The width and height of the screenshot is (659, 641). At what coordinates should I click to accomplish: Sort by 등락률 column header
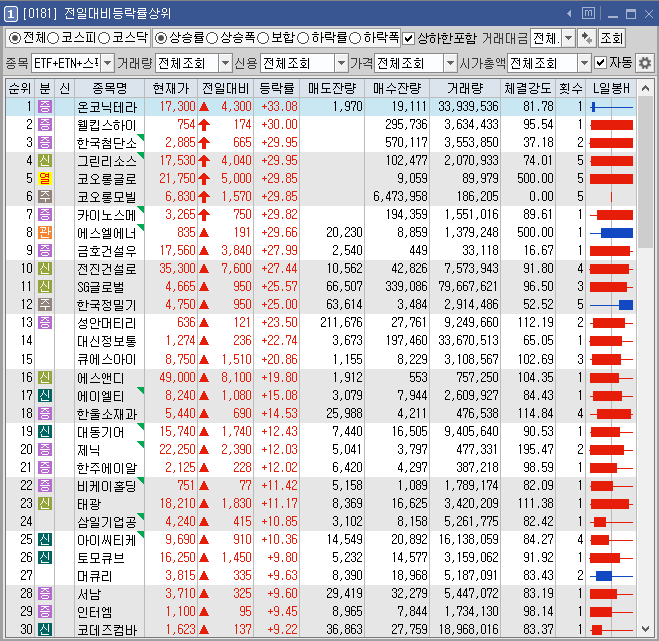tap(277, 88)
